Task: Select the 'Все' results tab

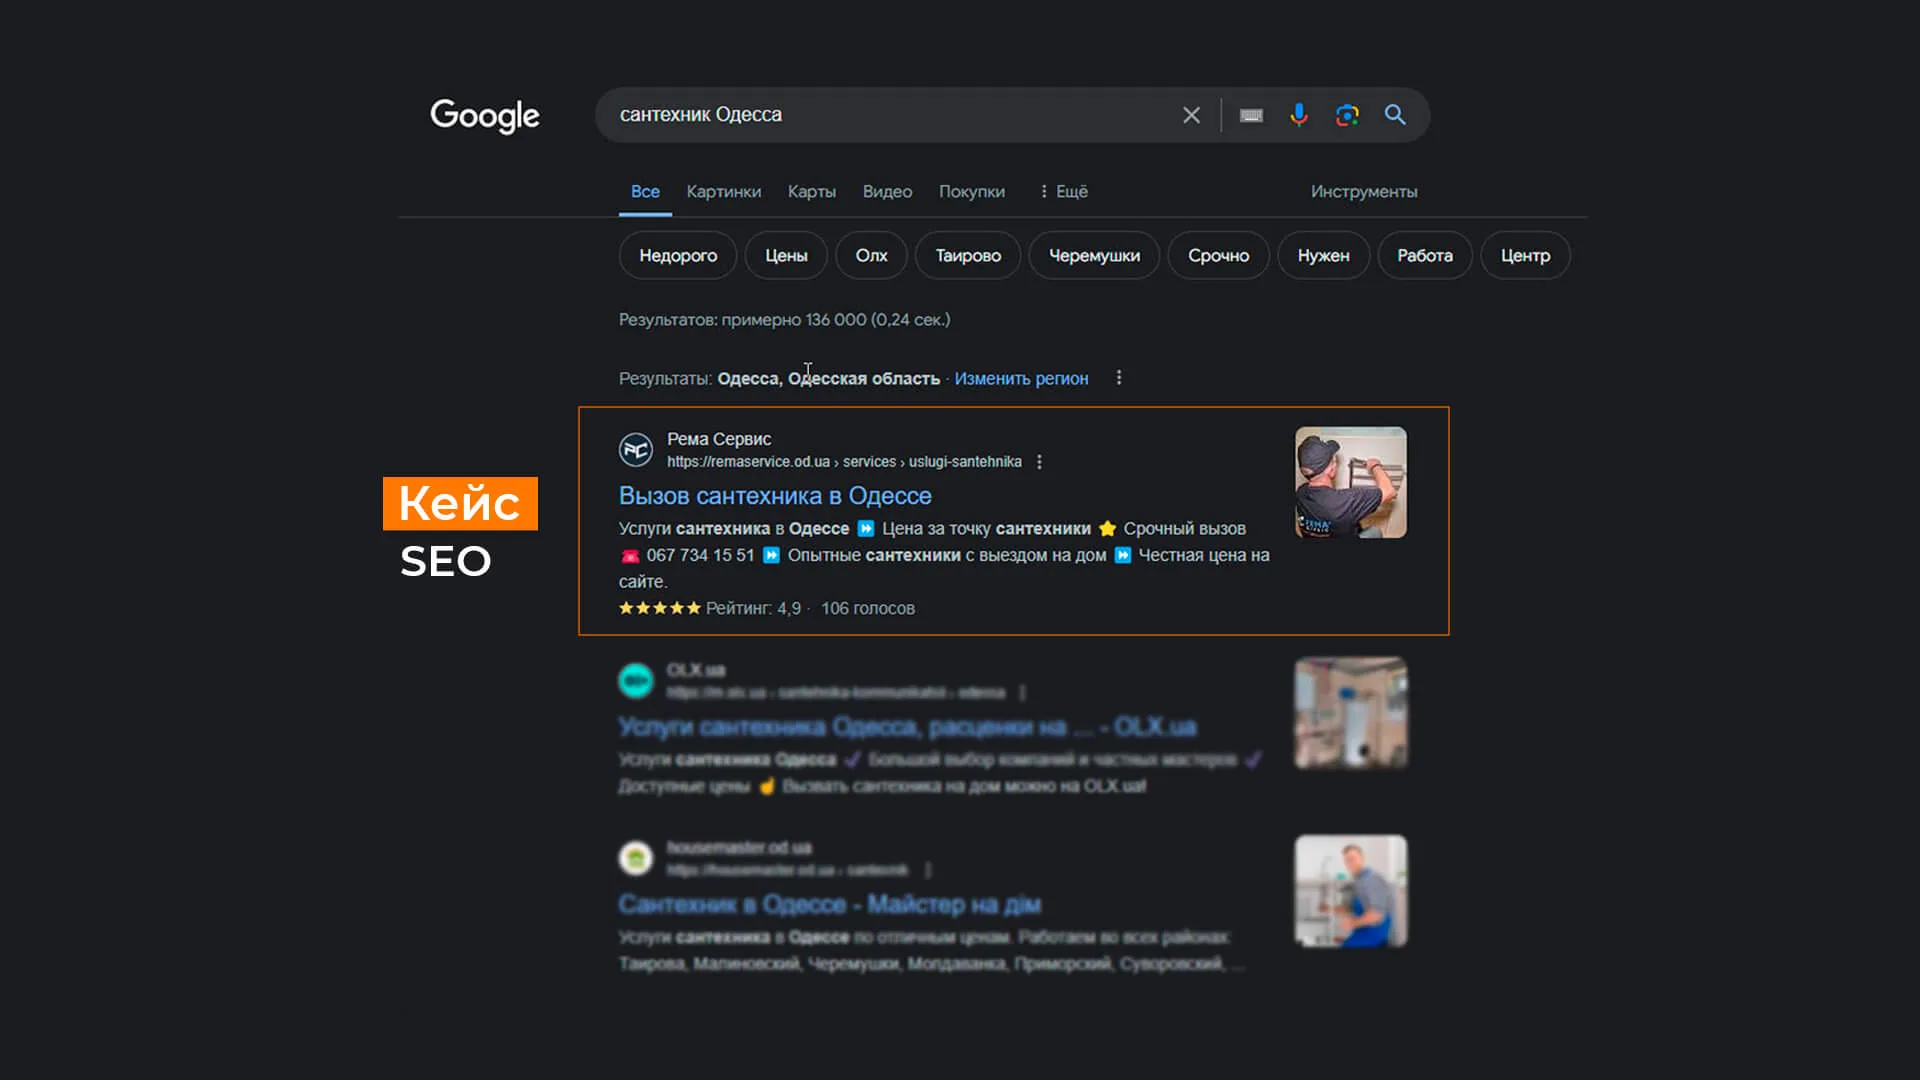Action: [645, 191]
